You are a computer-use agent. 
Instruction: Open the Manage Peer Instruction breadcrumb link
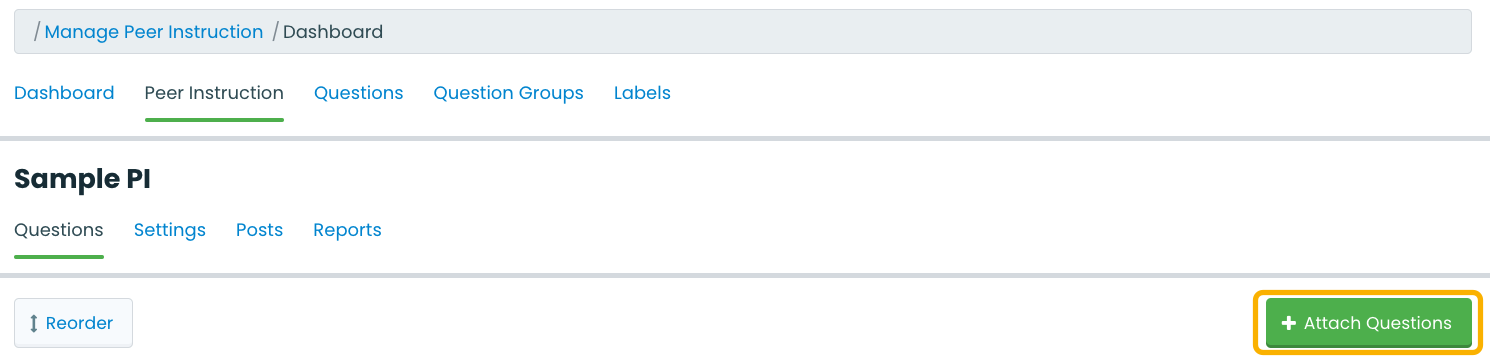coord(154,32)
